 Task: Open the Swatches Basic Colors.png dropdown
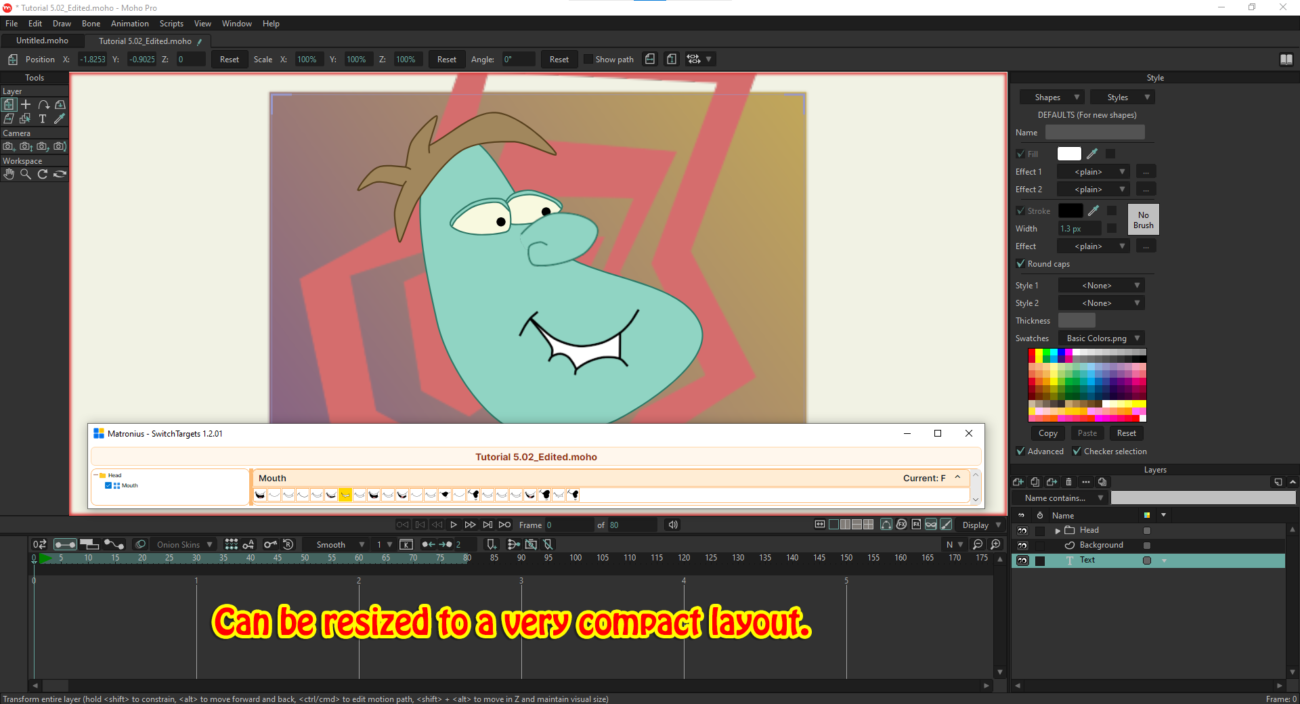[1101, 339]
